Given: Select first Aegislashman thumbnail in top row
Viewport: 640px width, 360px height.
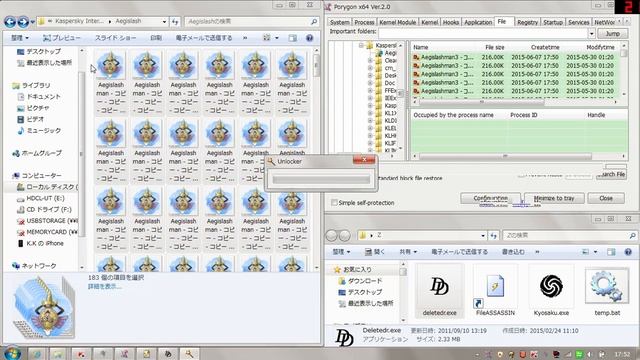Looking at the screenshot, I should point(111,64).
